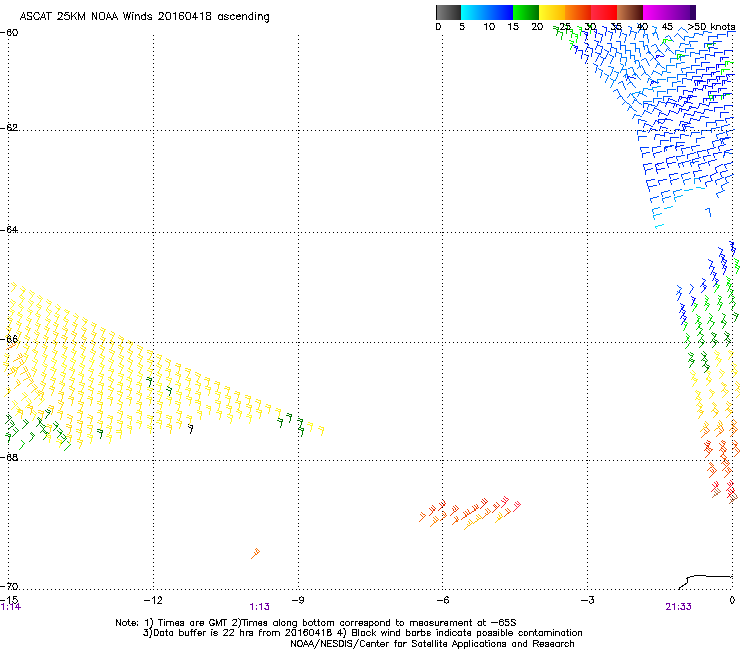Click the '-15' longitude axis label

point(9,599)
